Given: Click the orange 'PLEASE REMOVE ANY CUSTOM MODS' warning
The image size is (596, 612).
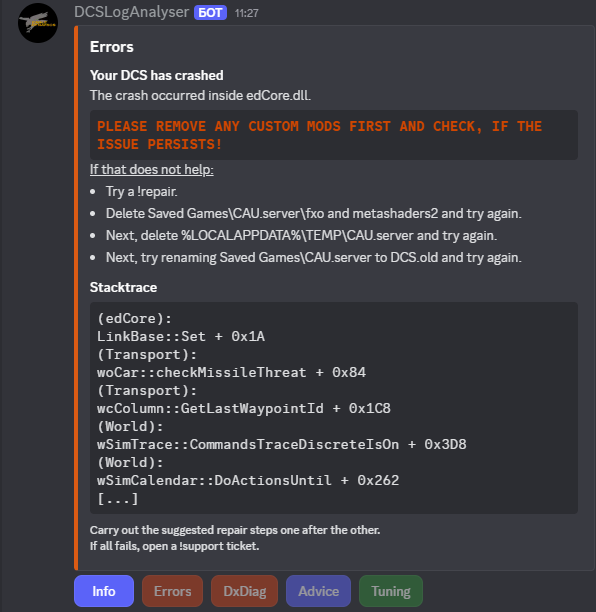Looking at the screenshot, I should click(319, 135).
